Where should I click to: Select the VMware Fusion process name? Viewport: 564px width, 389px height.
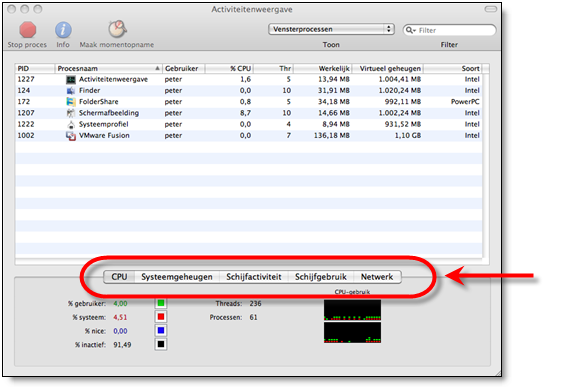(104, 135)
